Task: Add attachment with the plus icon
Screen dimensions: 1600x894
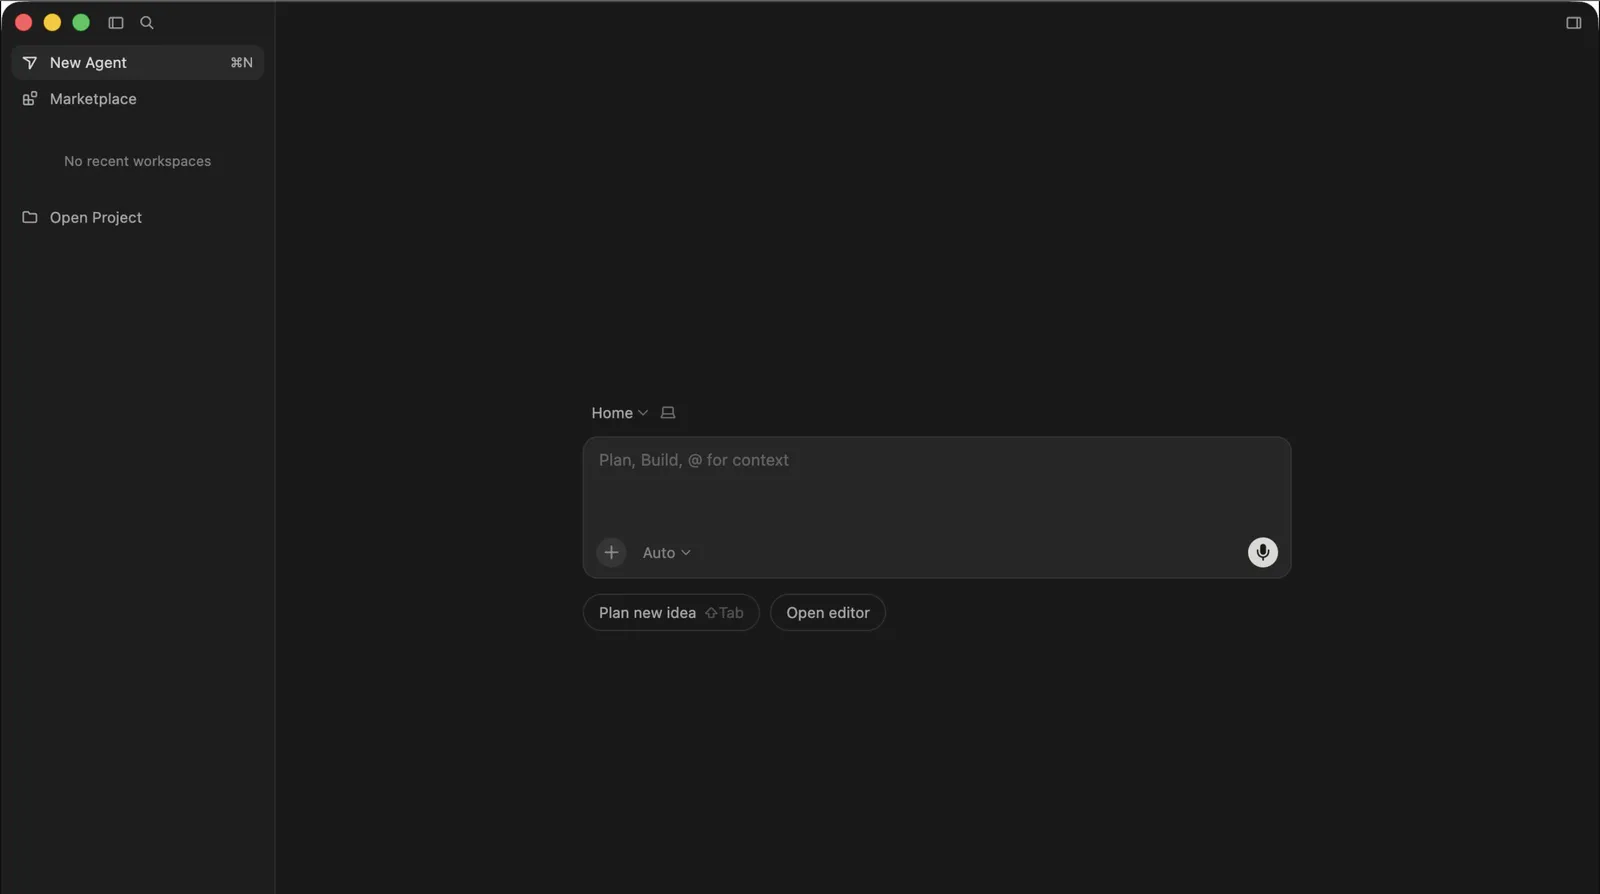Action: 611,552
